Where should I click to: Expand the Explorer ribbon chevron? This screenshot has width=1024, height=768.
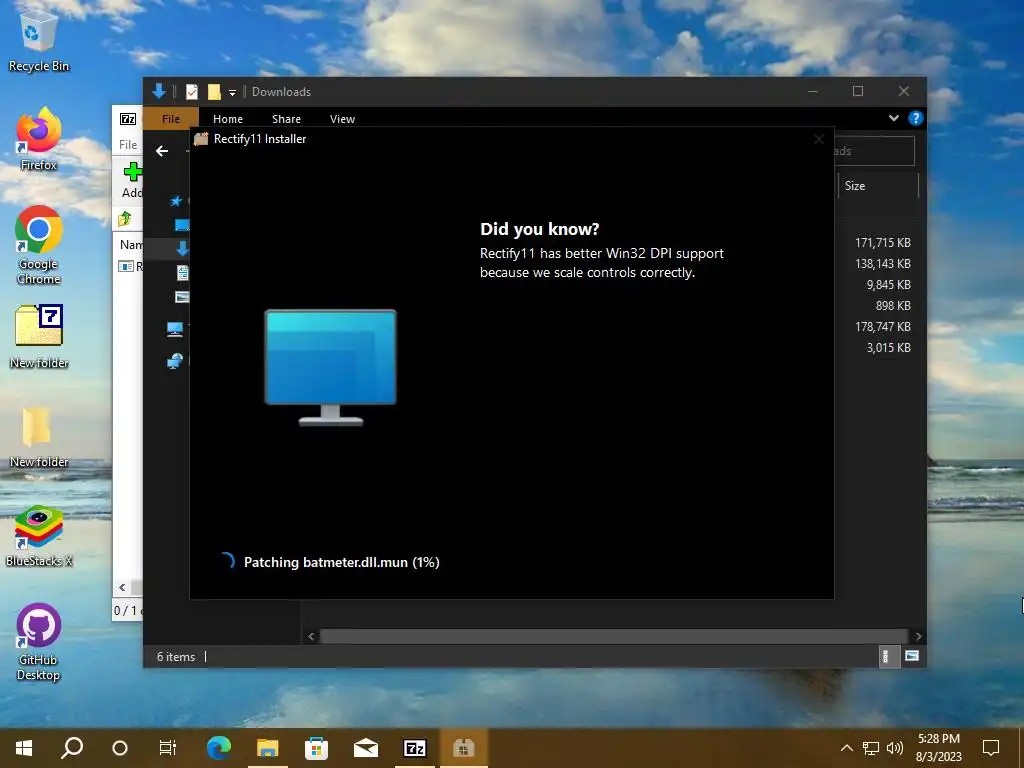tap(893, 118)
